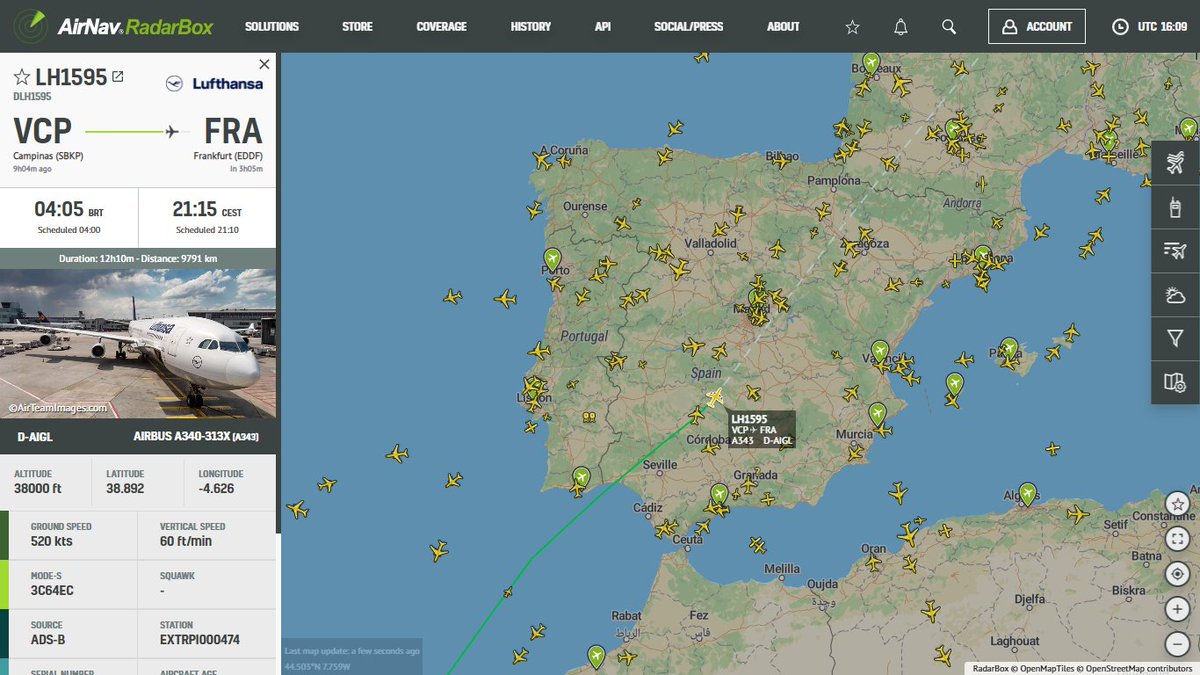Screen dimensions: 1200x675
Task: Open the HISTORY menu
Action: (531, 27)
